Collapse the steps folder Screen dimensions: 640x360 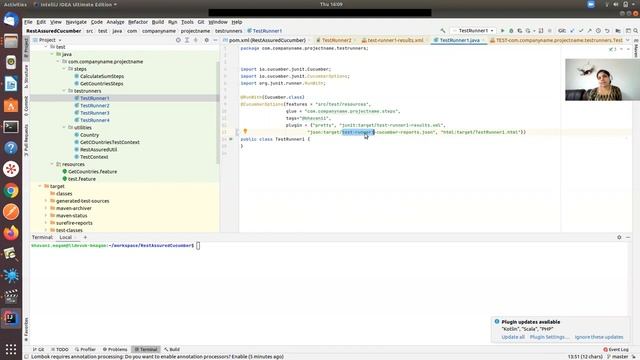coord(64,69)
